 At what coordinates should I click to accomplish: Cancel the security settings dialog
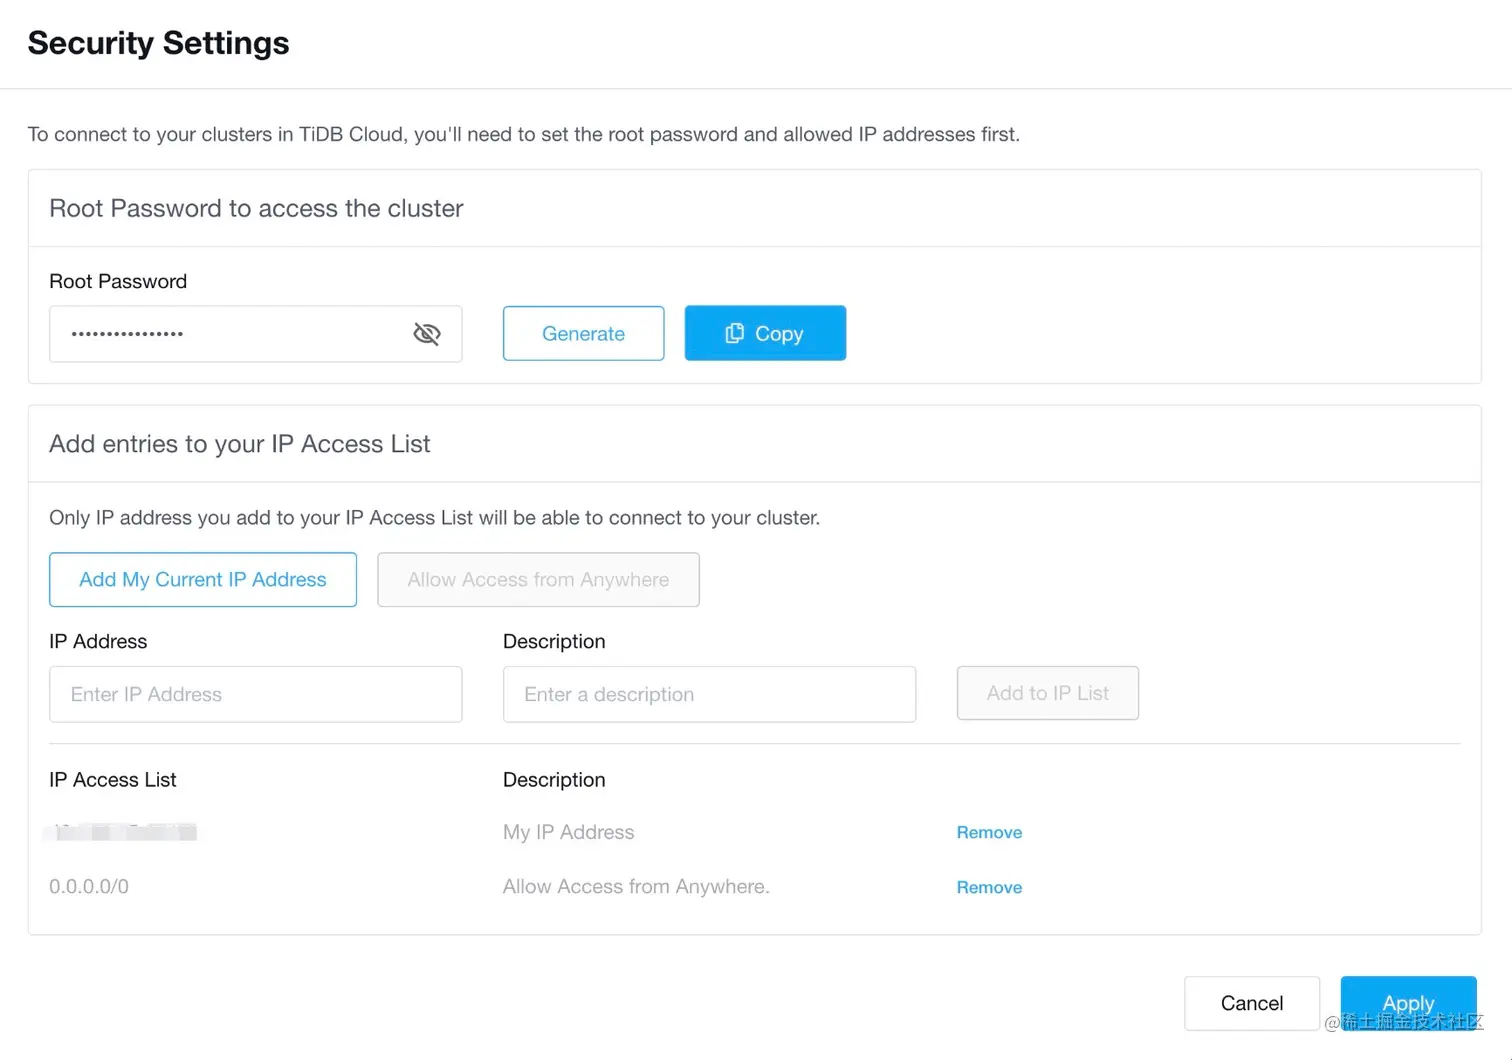[x=1251, y=1003]
